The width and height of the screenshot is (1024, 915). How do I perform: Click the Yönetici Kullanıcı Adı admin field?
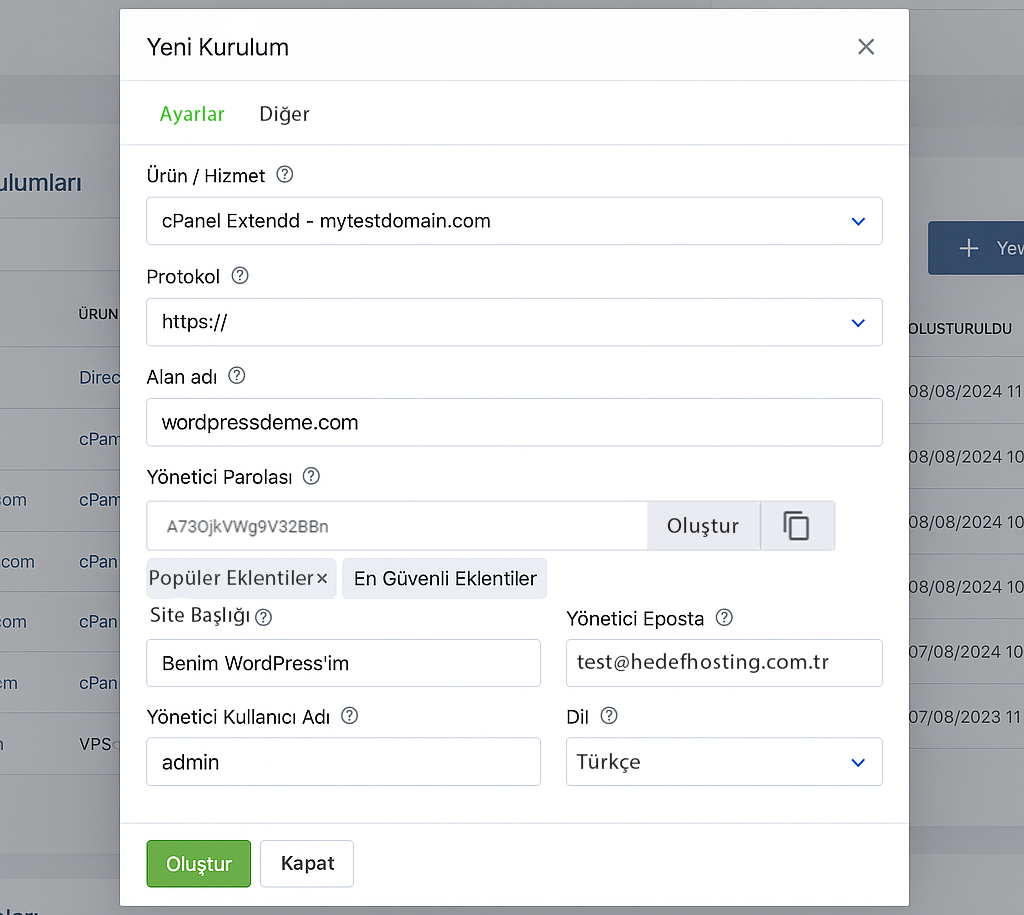pyautogui.click(x=344, y=762)
